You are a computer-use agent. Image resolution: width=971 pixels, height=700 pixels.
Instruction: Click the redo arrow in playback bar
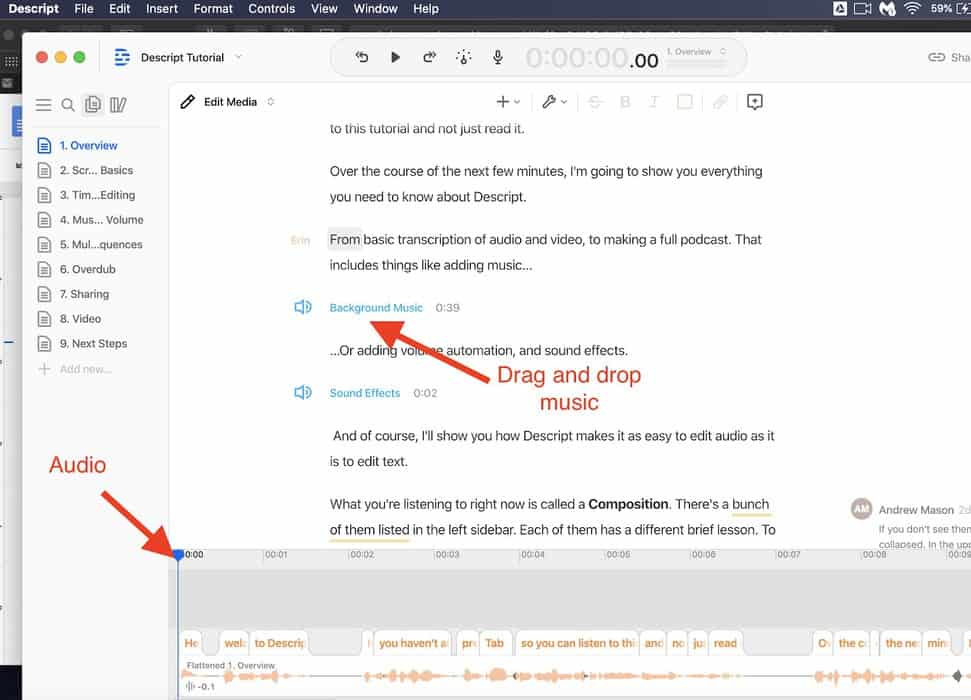429,58
